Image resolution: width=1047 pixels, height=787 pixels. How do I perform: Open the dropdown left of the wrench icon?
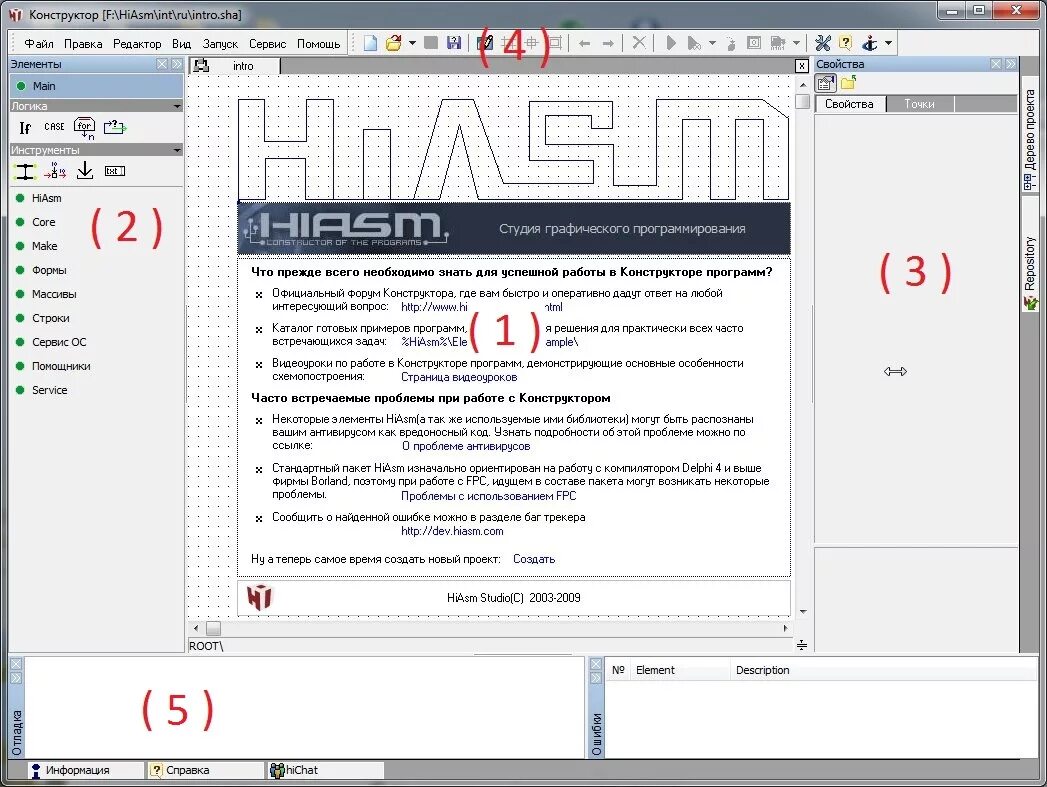(796, 43)
